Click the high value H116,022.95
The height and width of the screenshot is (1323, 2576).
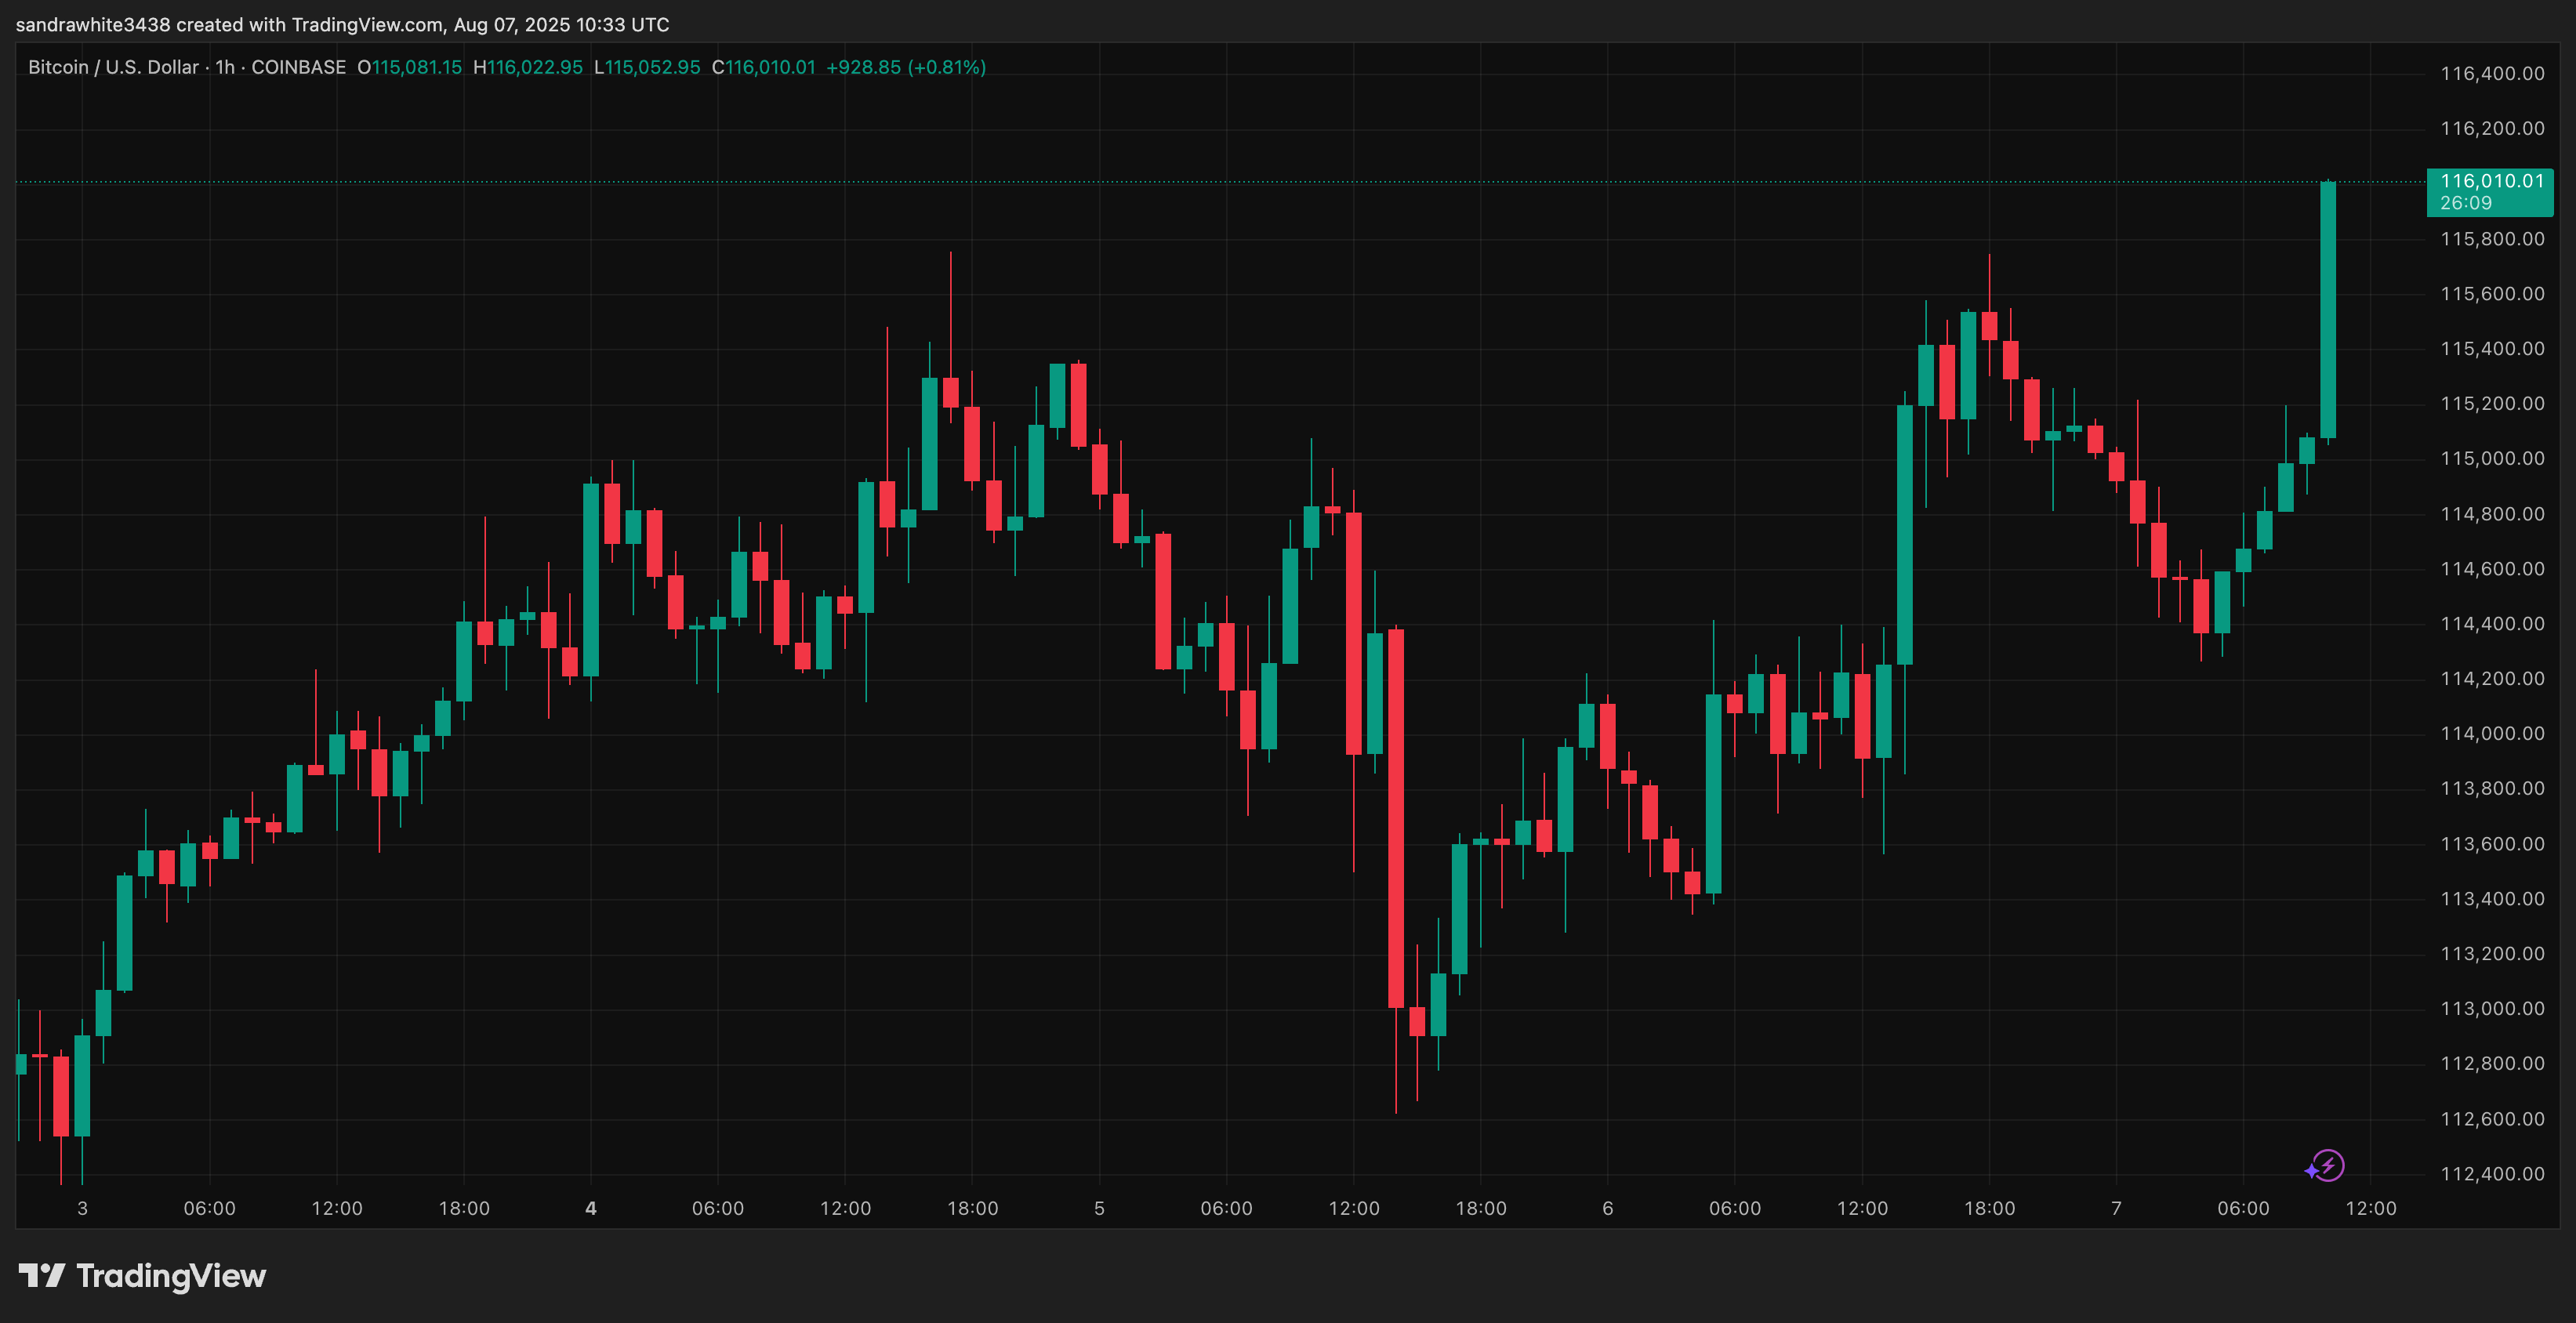pos(527,67)
